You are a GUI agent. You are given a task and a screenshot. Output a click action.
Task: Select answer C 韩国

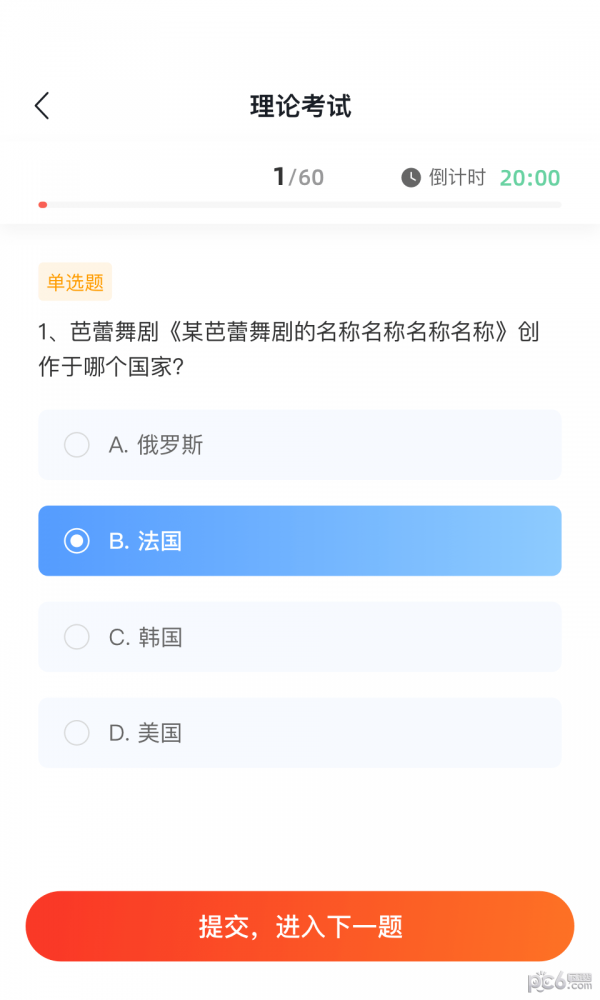point(300,637)
